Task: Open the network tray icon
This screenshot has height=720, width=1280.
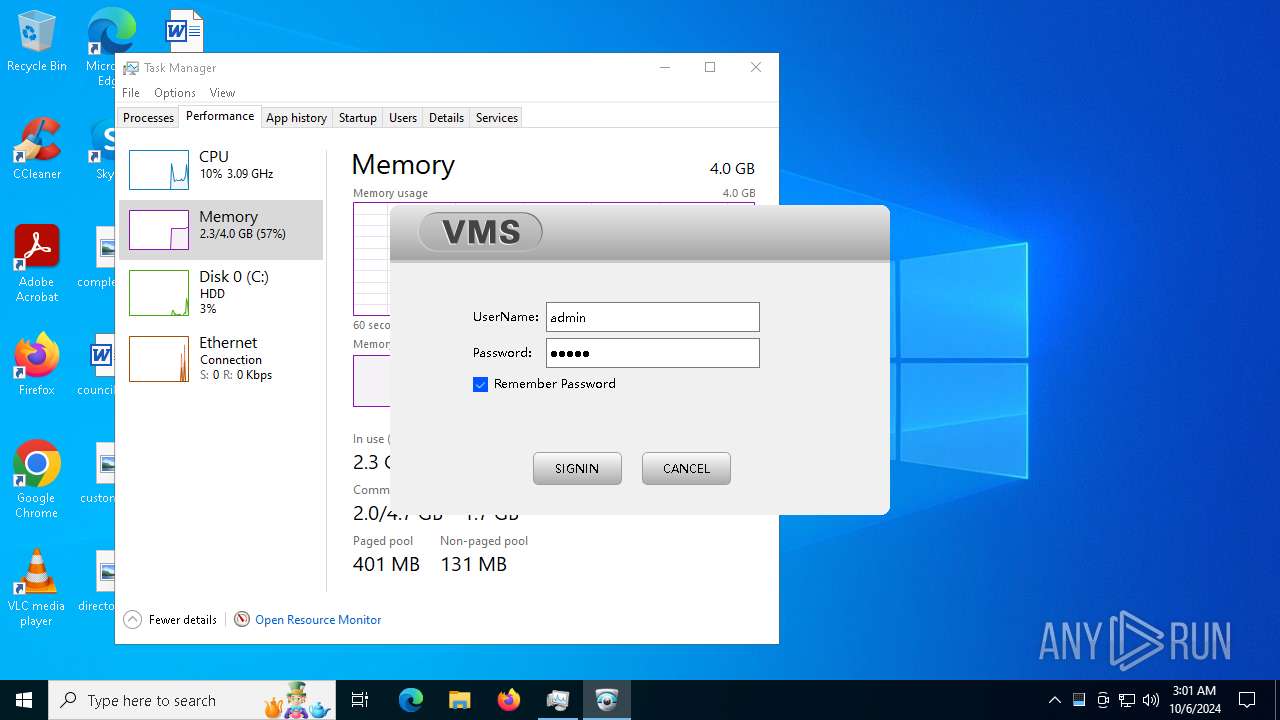Action: (1127, 700)
